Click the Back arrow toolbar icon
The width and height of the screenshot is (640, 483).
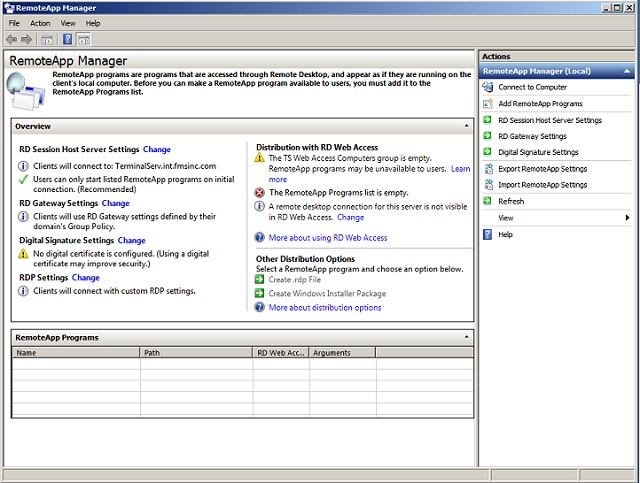(x=11, y=39)
